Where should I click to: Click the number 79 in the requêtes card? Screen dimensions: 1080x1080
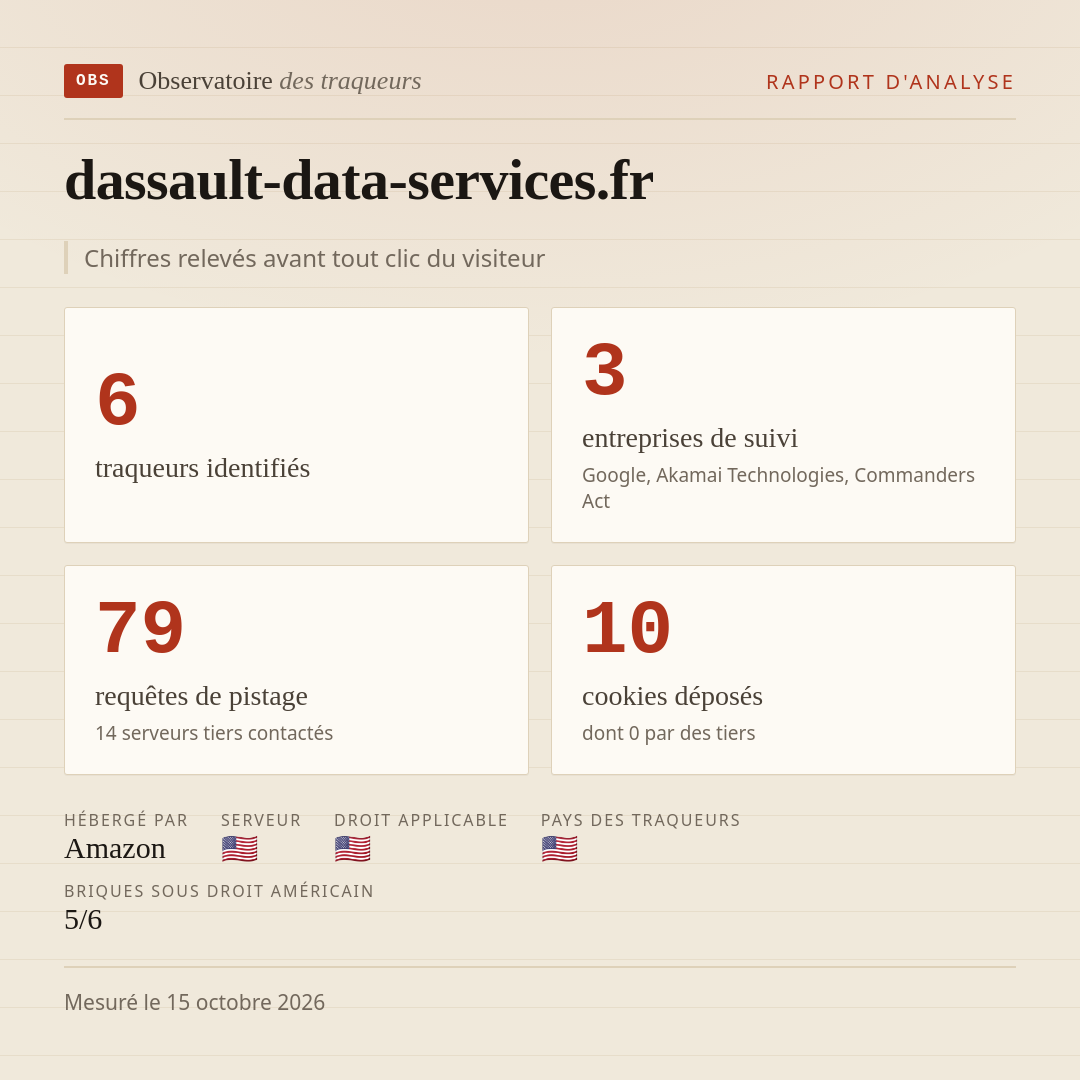tap(140, 629)
